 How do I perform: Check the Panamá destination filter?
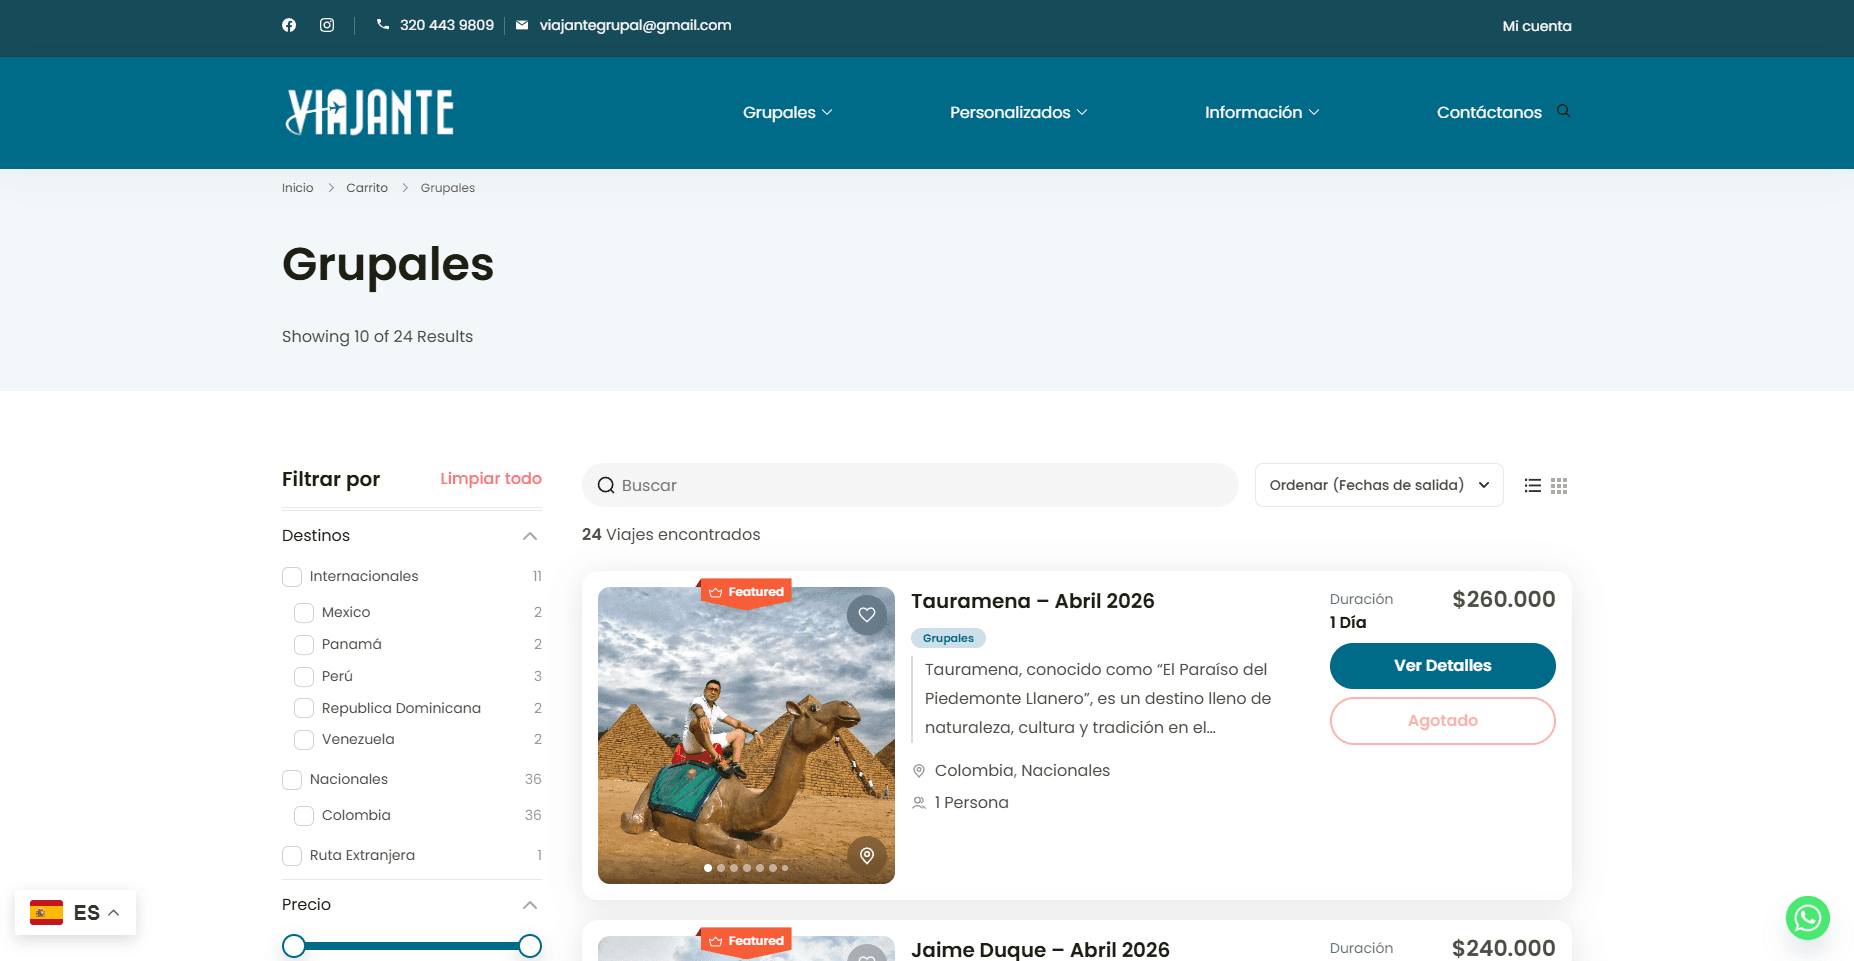(x=304, y=645)
